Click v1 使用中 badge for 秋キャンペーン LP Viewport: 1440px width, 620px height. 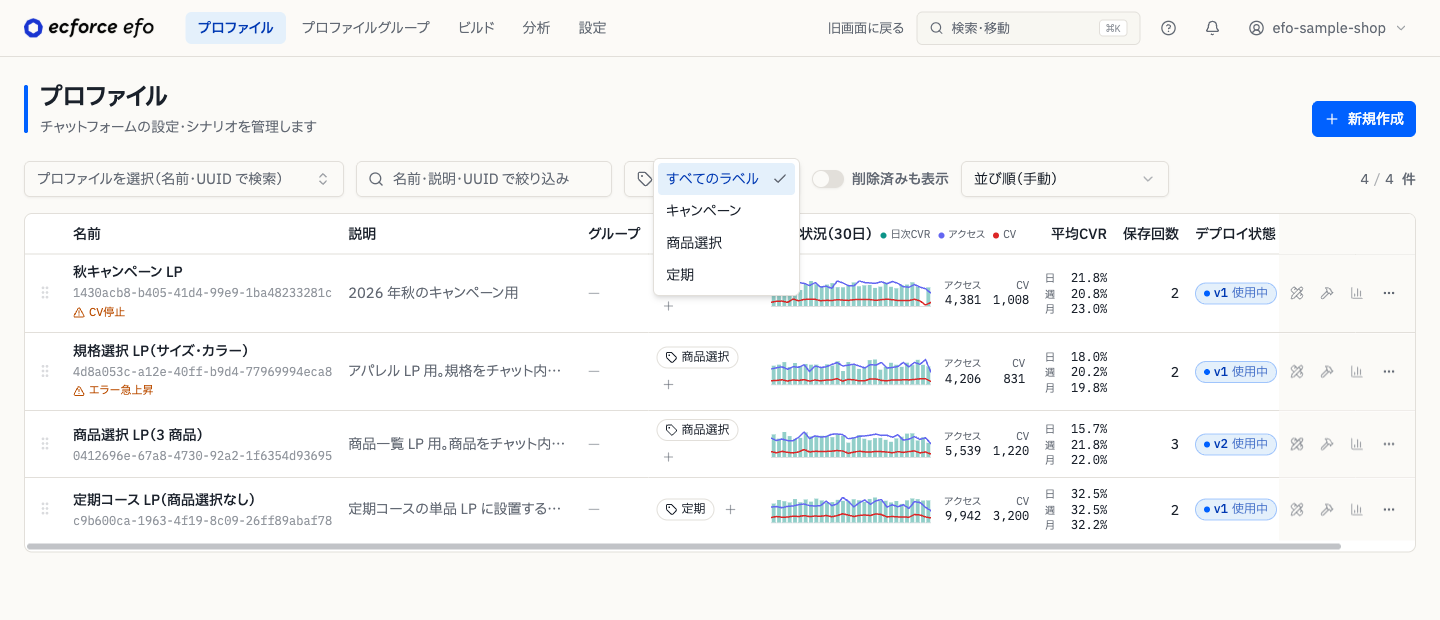click(x=1236, y=293)
